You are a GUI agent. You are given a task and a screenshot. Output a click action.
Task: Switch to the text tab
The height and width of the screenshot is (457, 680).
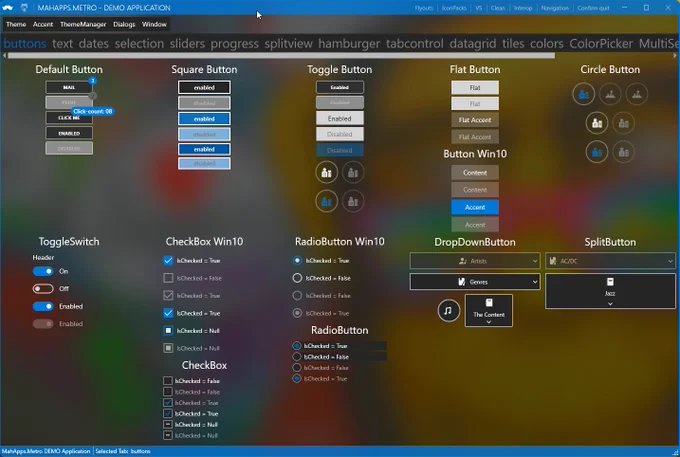pos(62,44)
